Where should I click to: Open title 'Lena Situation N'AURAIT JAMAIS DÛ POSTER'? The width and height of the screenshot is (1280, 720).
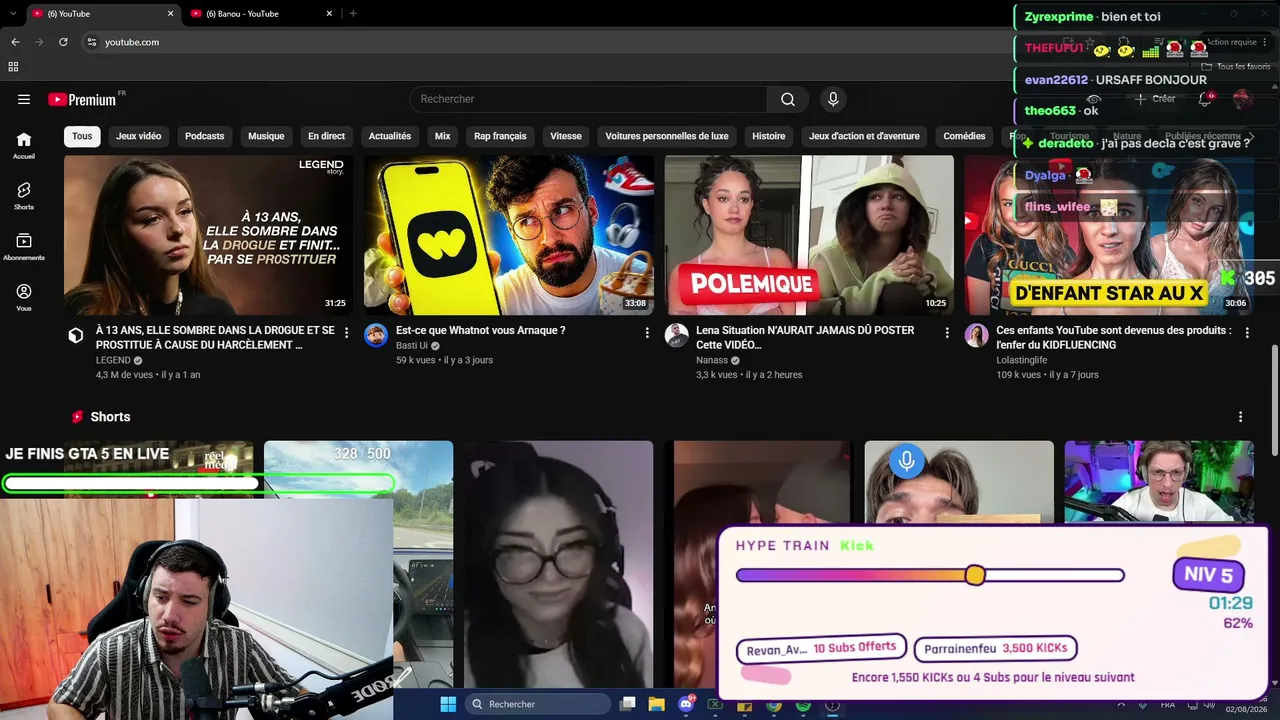805,337
